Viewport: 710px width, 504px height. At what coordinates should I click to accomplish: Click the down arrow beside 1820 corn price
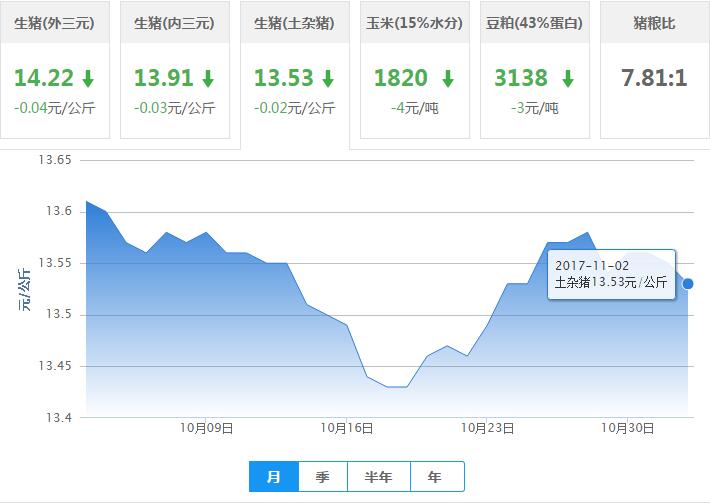[x=447, y=78]
